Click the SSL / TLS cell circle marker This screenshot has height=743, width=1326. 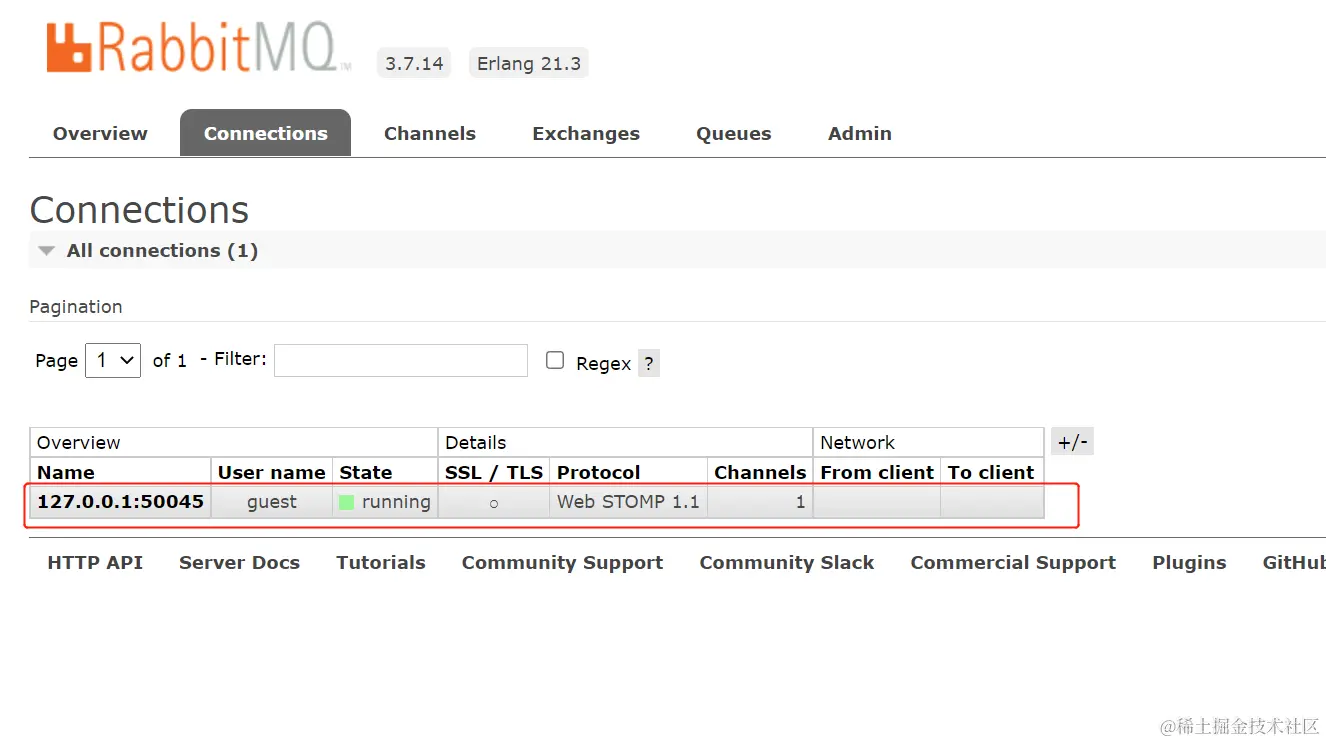(x=494, y=504)
